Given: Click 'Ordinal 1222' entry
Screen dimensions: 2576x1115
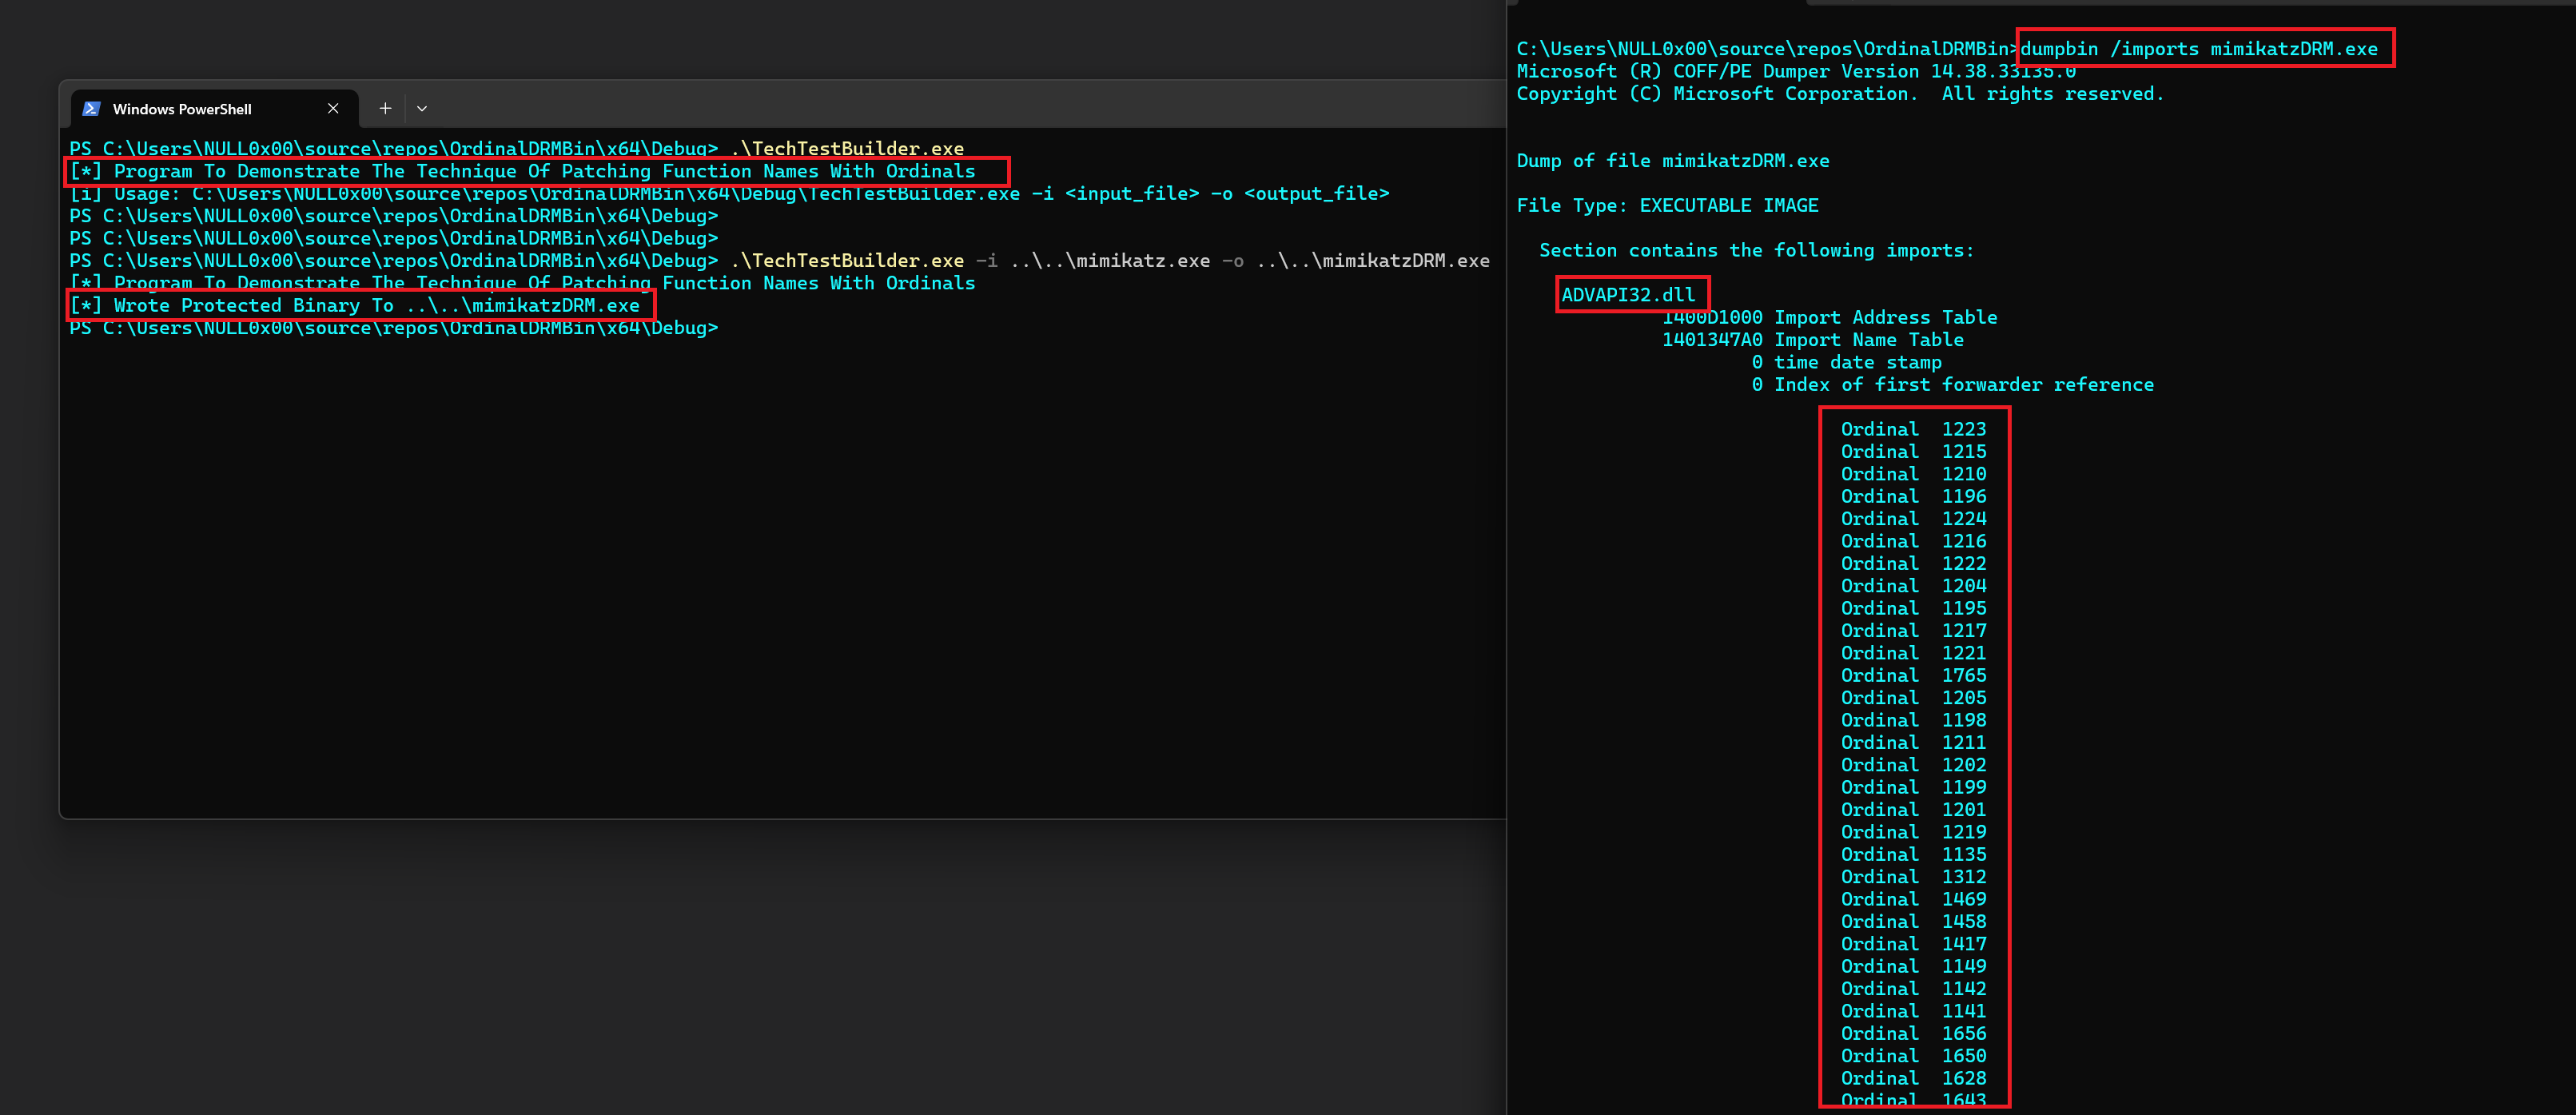Looking at the screenshot, I should [1914, 563].
